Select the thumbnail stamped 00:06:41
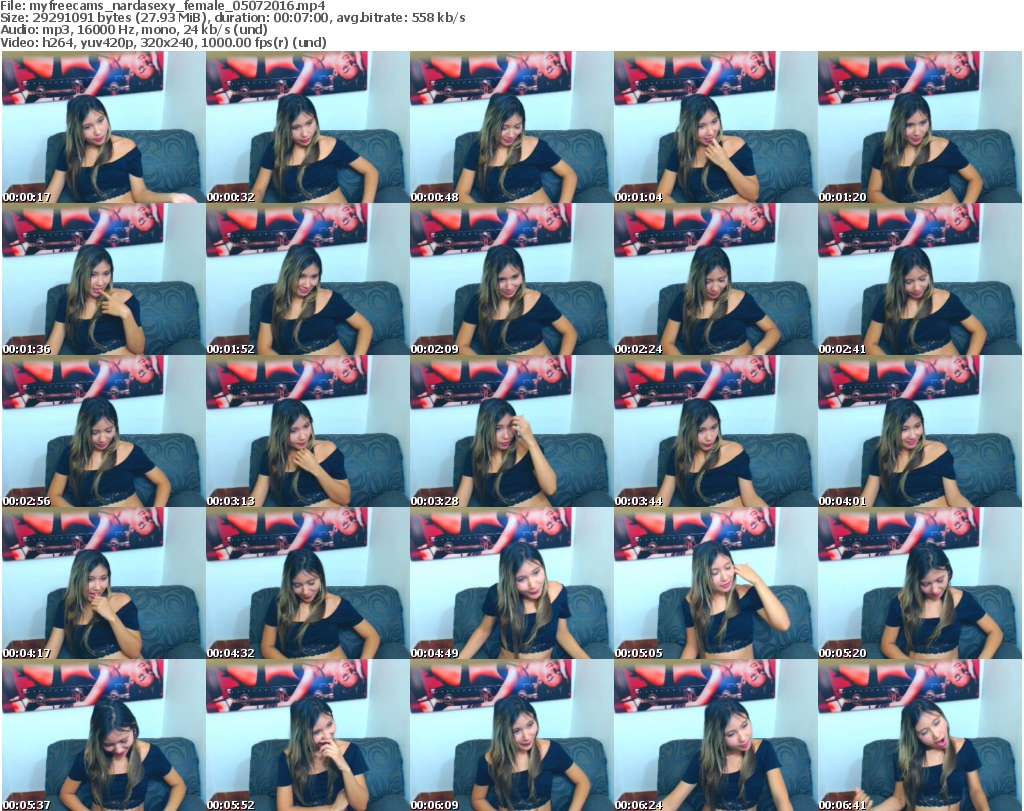This screenshot has width=1024, height=811. [920, 735]
